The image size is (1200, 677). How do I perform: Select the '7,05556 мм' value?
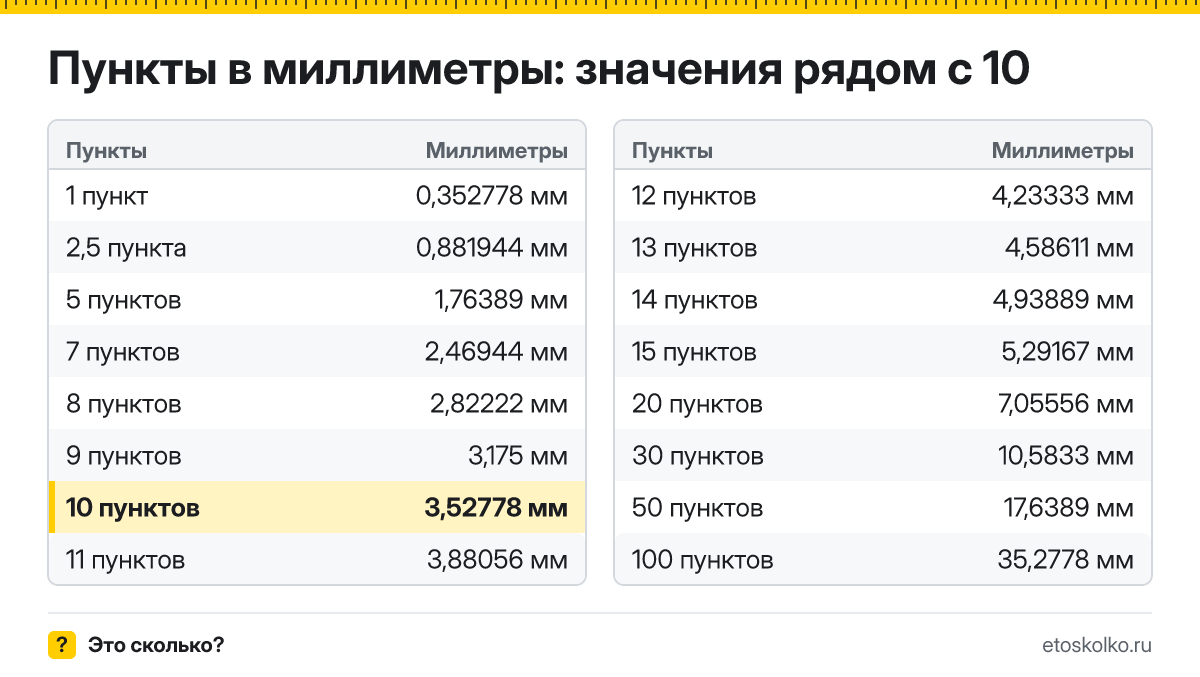(1064, 404)
